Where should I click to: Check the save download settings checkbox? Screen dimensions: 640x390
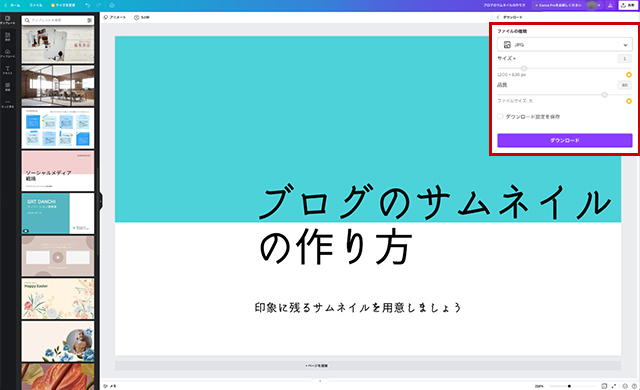click(500, 116)
